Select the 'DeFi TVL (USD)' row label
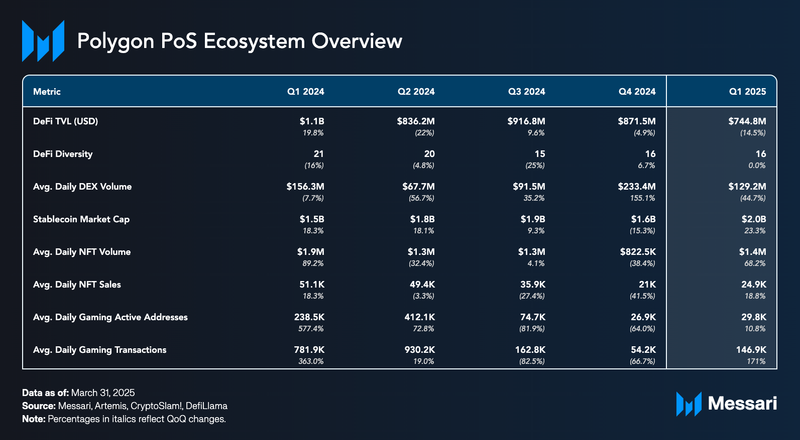Image resolution: width=800 pixels, height=440 pixels. pyautogui.click(x=65, y=121)
